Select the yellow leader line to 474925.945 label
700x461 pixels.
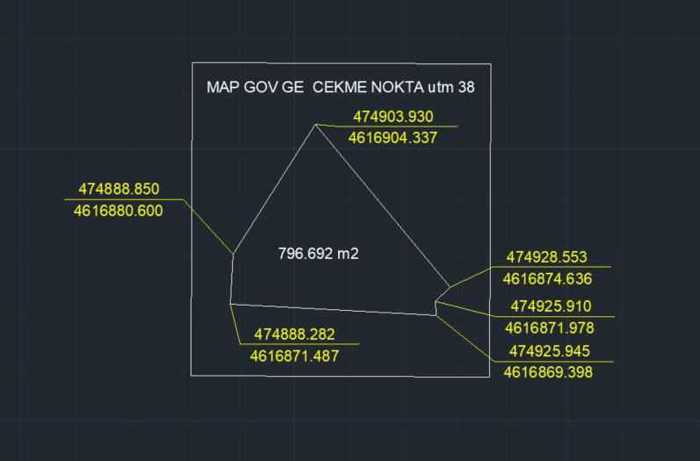click(x=465, y=340)
